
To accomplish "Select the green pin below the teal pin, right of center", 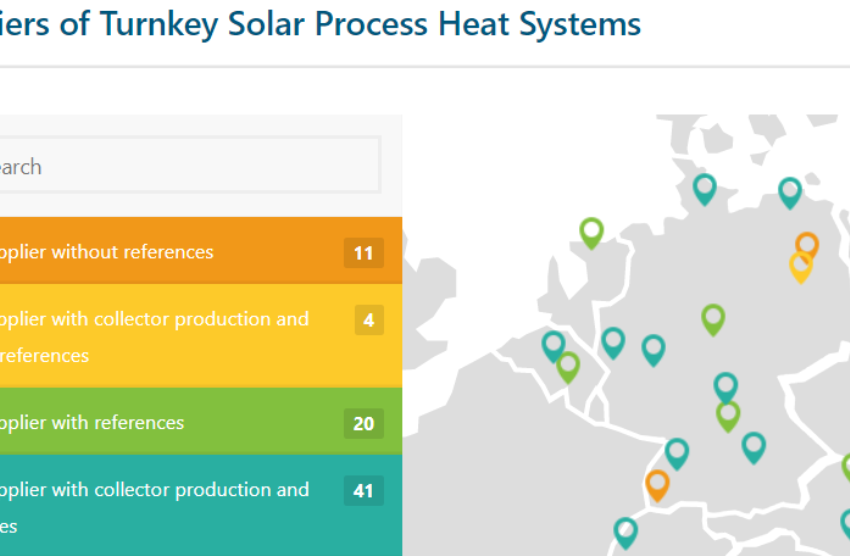I will (728, 416).
